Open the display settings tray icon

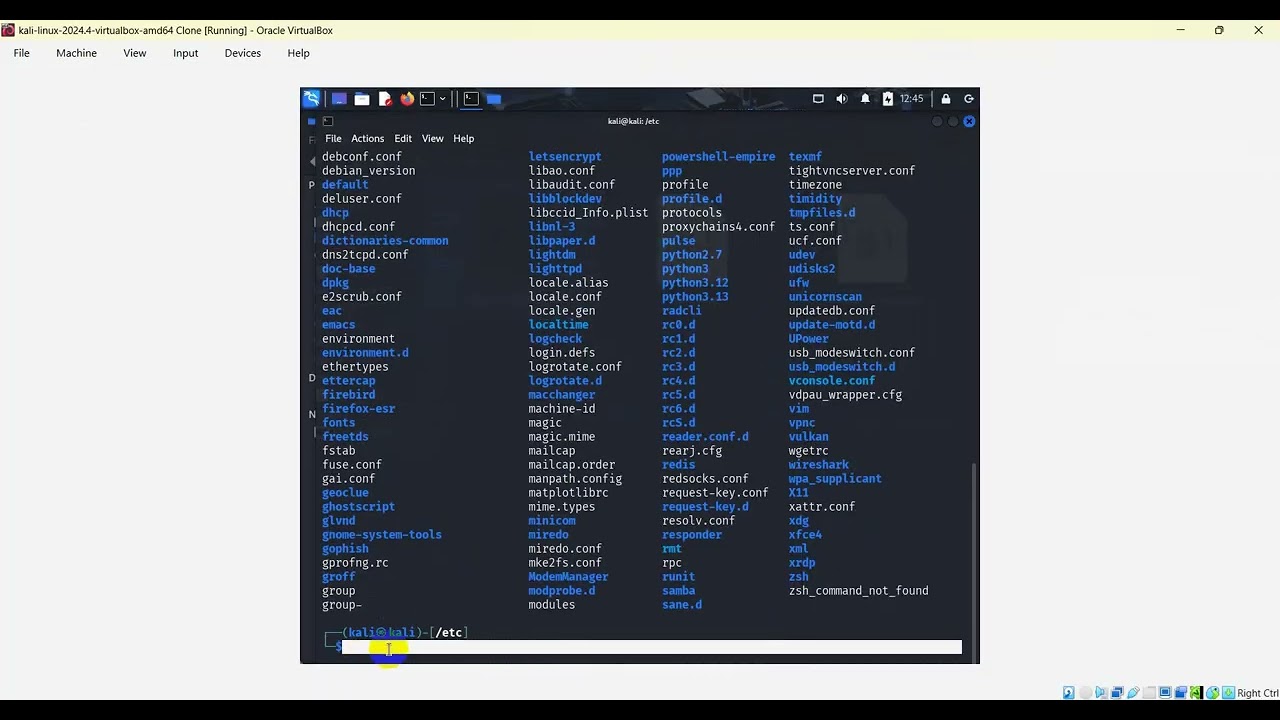click(818, 99)
